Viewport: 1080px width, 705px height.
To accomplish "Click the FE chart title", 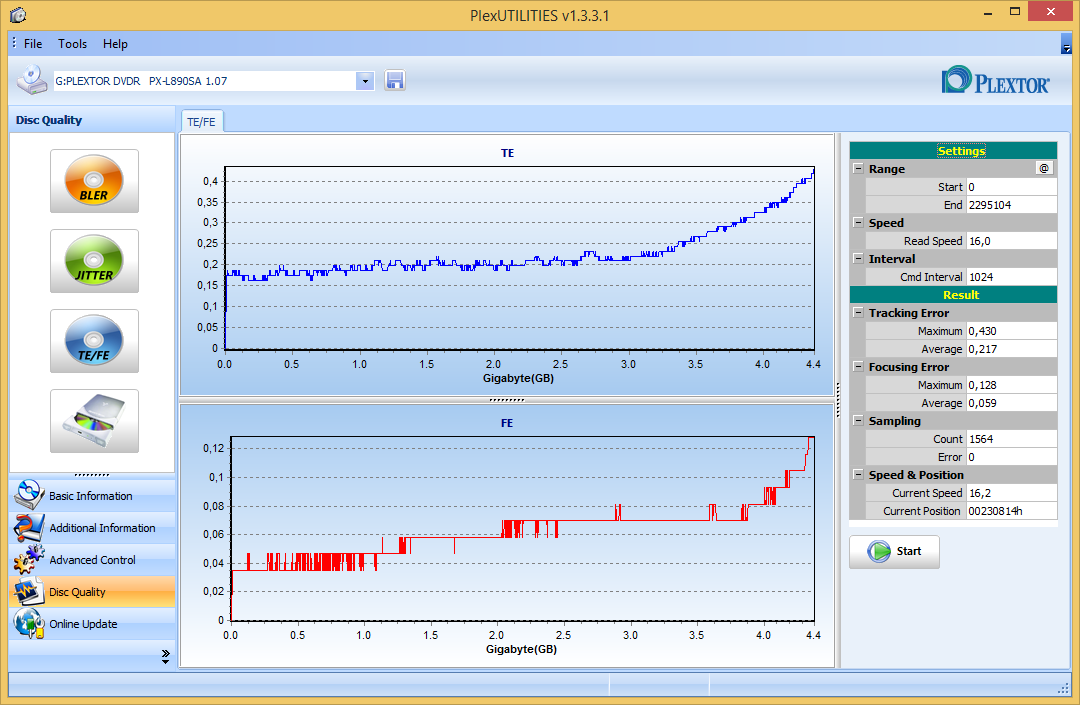I will click(507, 423).
